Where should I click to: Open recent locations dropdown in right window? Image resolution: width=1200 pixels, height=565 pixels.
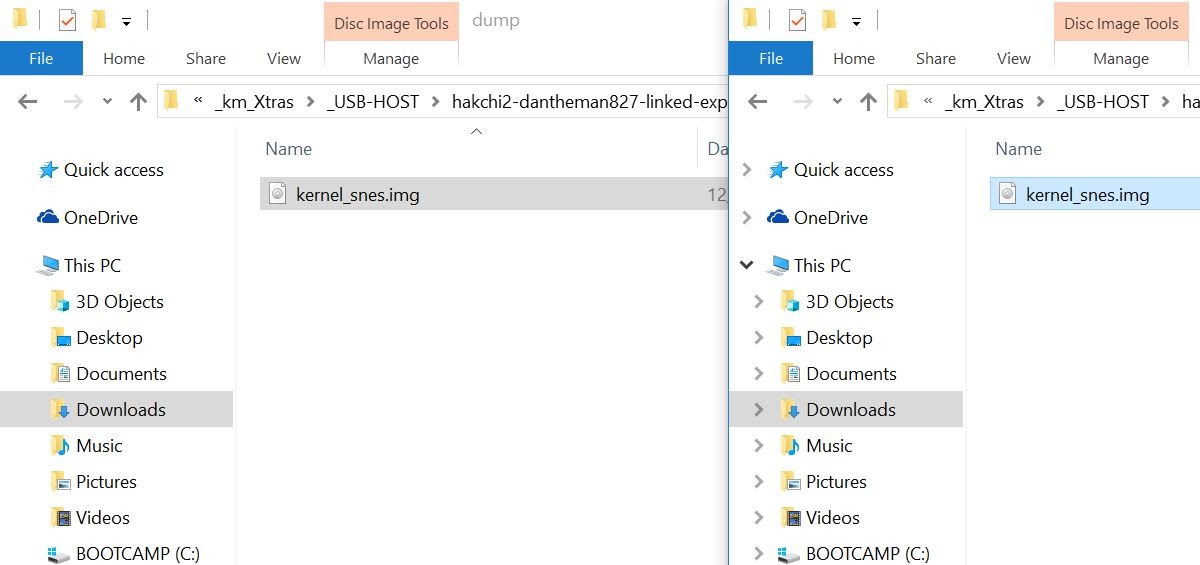point(837,102)
